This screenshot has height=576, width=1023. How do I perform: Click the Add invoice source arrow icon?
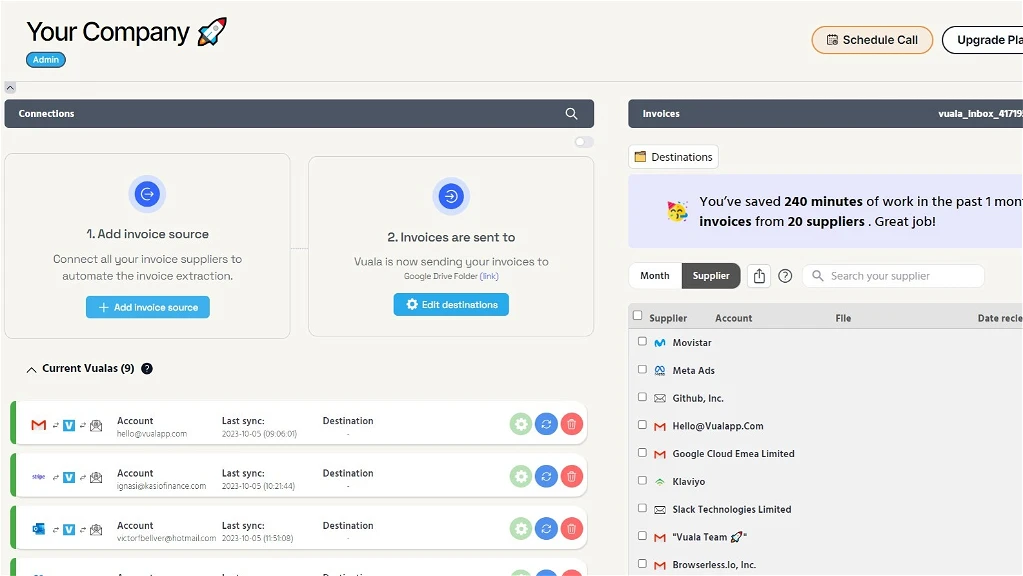click(147, 194)
